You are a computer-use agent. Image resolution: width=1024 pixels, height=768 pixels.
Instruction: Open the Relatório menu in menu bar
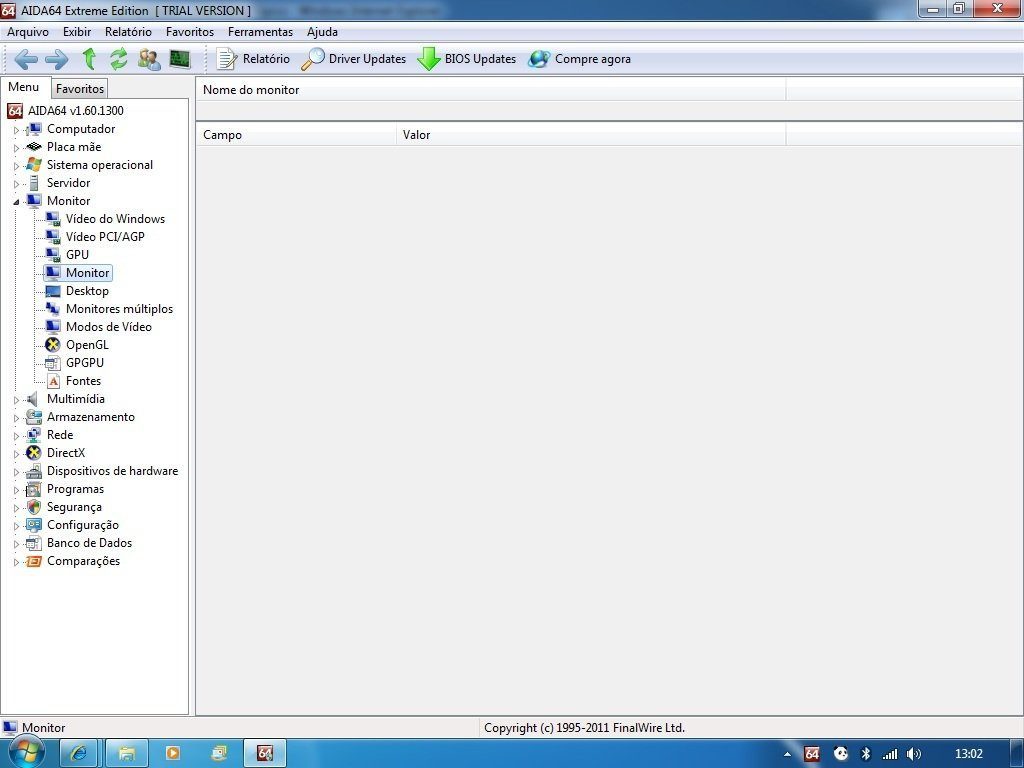128,31
